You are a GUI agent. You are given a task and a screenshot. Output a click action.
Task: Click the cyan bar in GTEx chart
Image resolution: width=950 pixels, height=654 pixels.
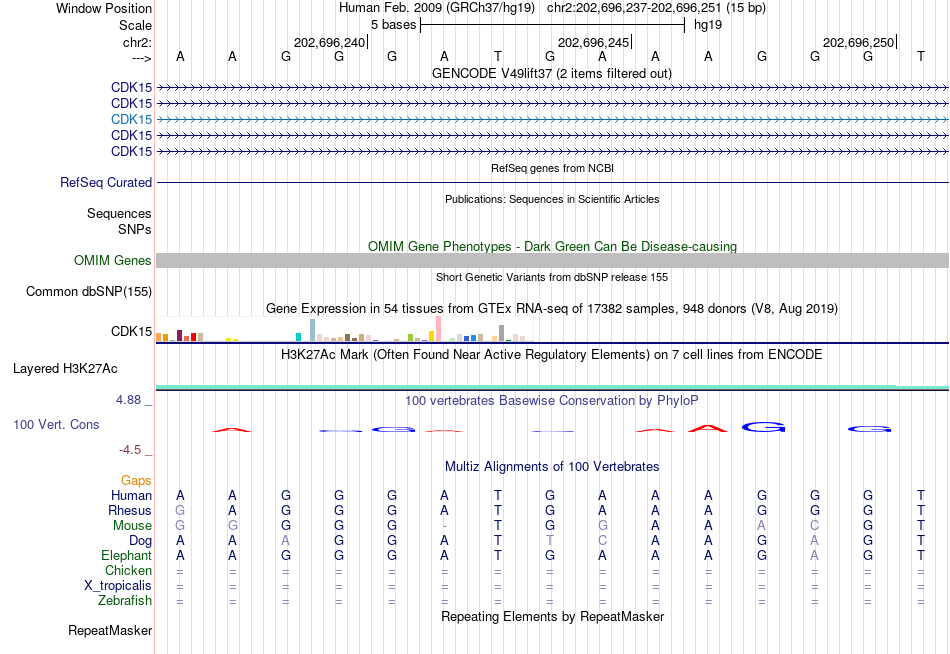(x=298, y=337)
